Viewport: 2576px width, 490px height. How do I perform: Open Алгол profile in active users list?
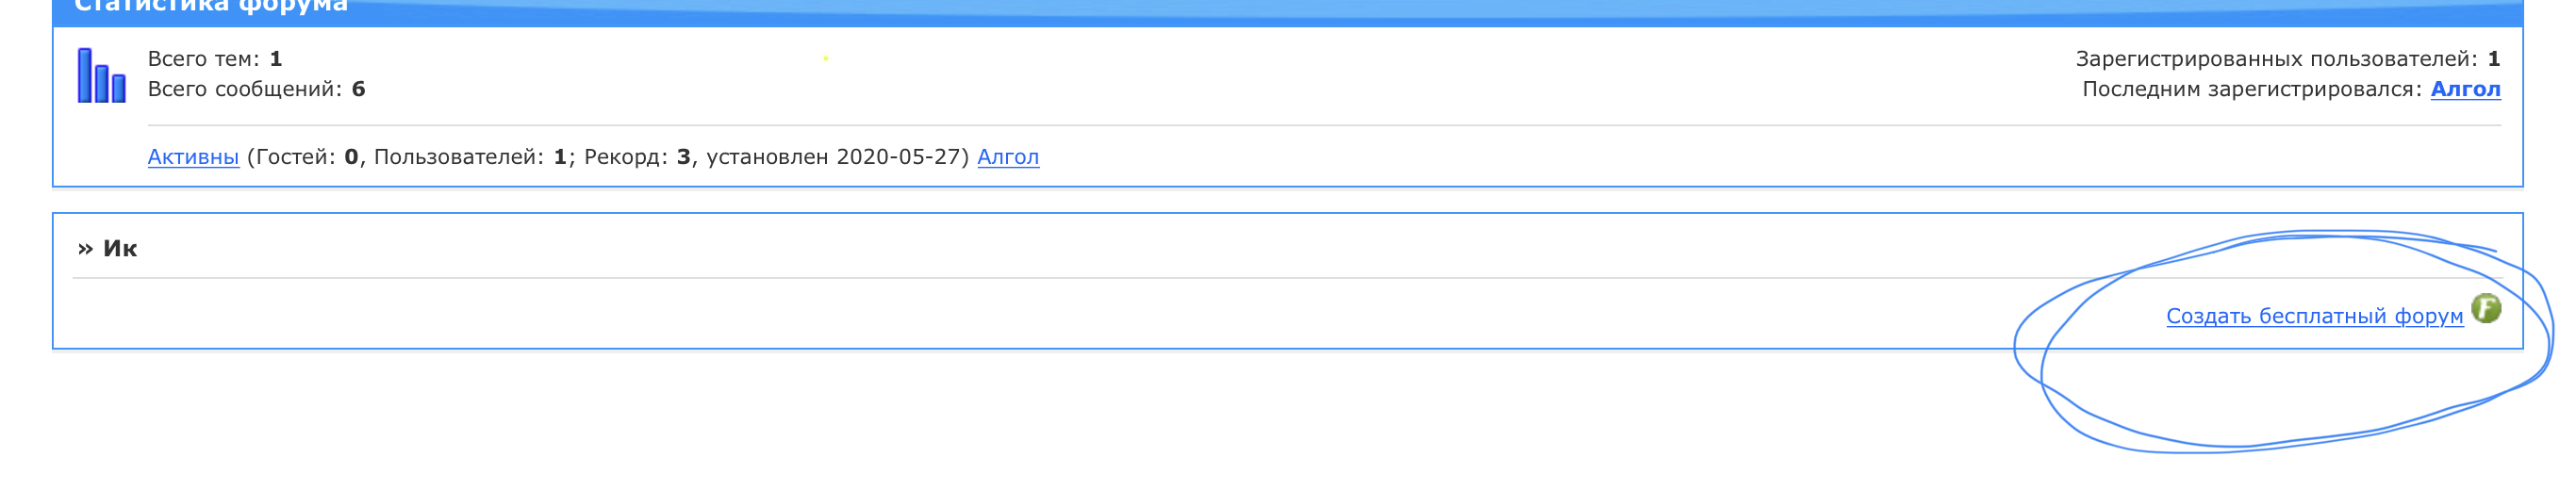(x=1008, y=157)
